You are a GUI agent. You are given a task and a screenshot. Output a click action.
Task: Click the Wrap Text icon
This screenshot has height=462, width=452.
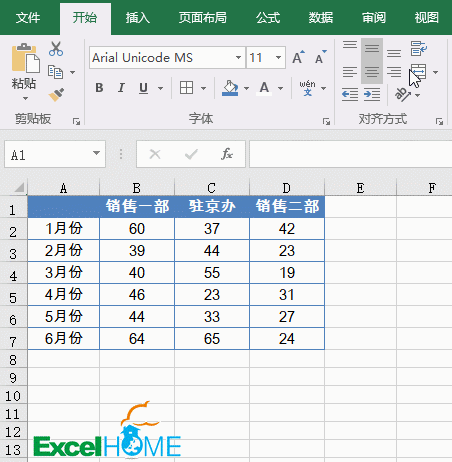point(418,49)
